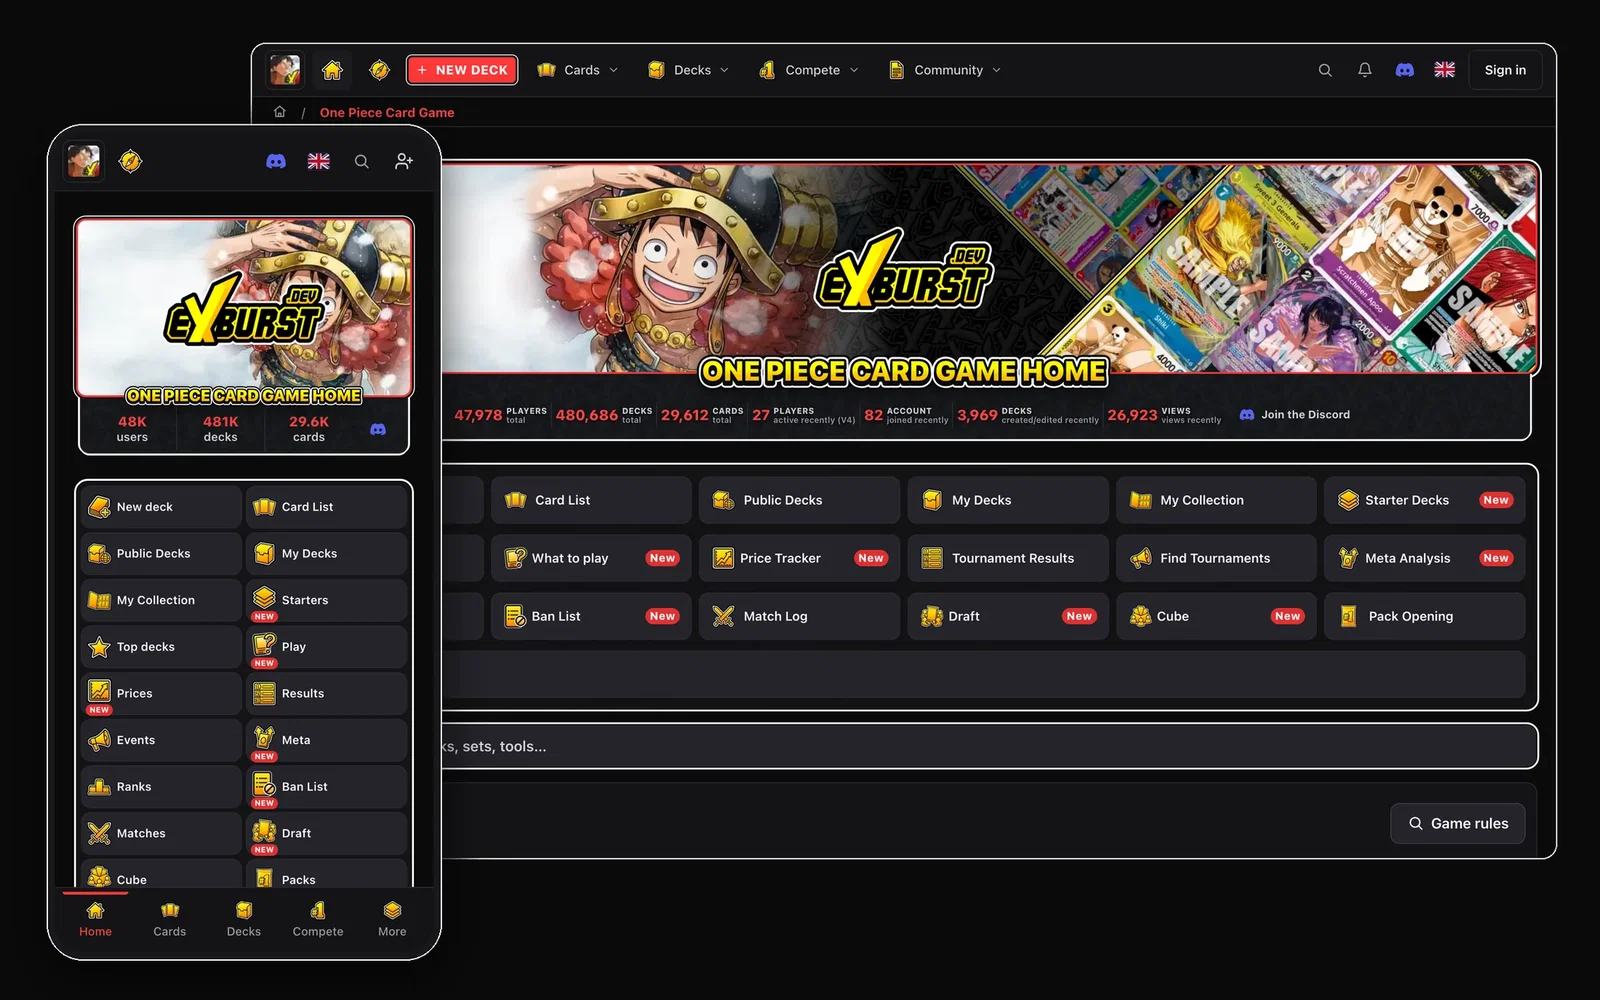Click the breadcrumb home icon
Viewport: 1600px width, 1000px height.
[x=280, y=112]
